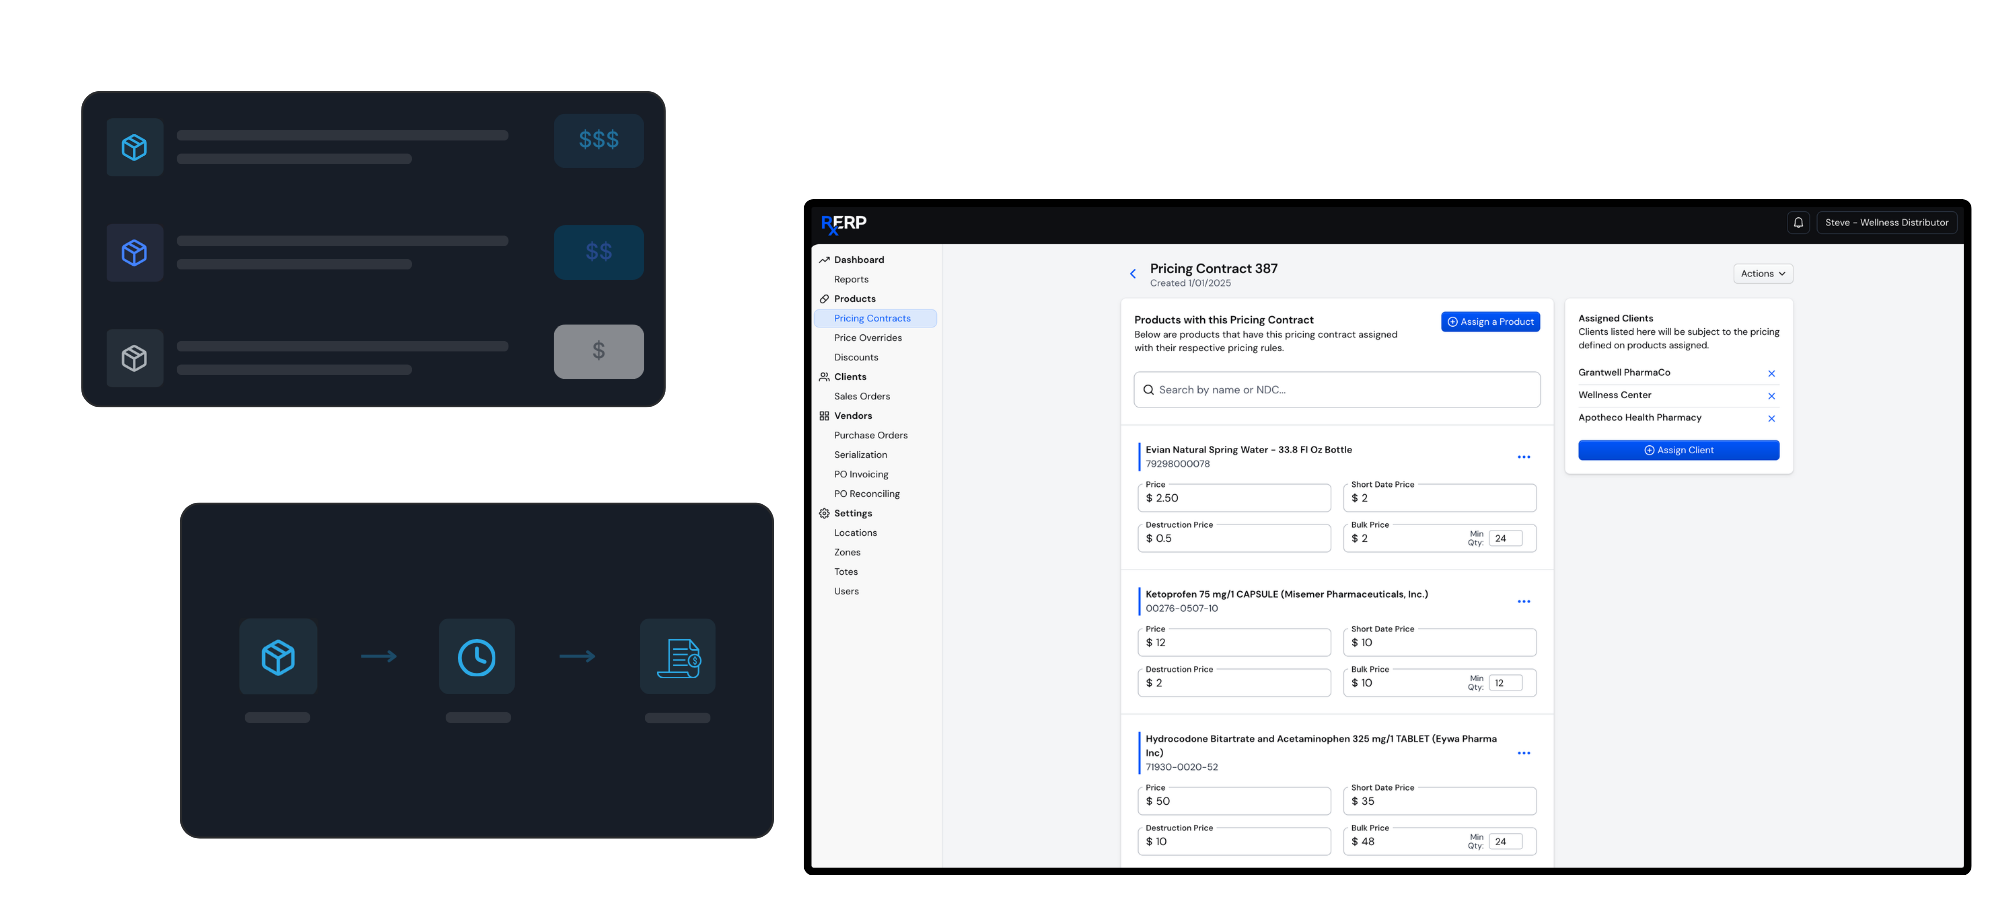Open the Dashboard sidebar item
Screen dimensions: 2000x900
point(859,260)
